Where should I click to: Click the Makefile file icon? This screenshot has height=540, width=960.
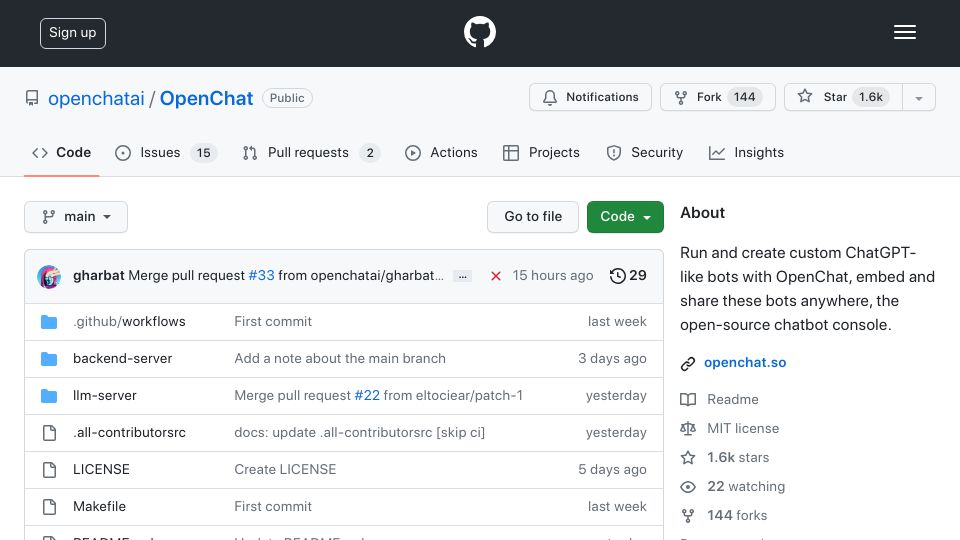(49, 506)
